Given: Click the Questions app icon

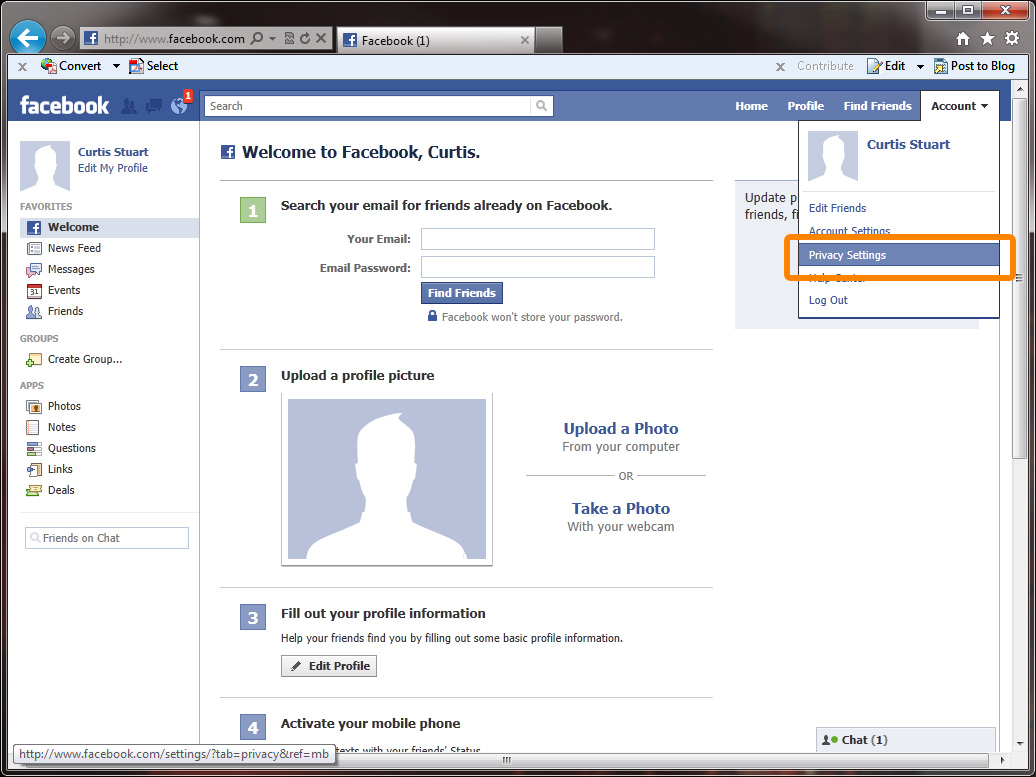Looking at the screenshot, I should pos(34,449).
